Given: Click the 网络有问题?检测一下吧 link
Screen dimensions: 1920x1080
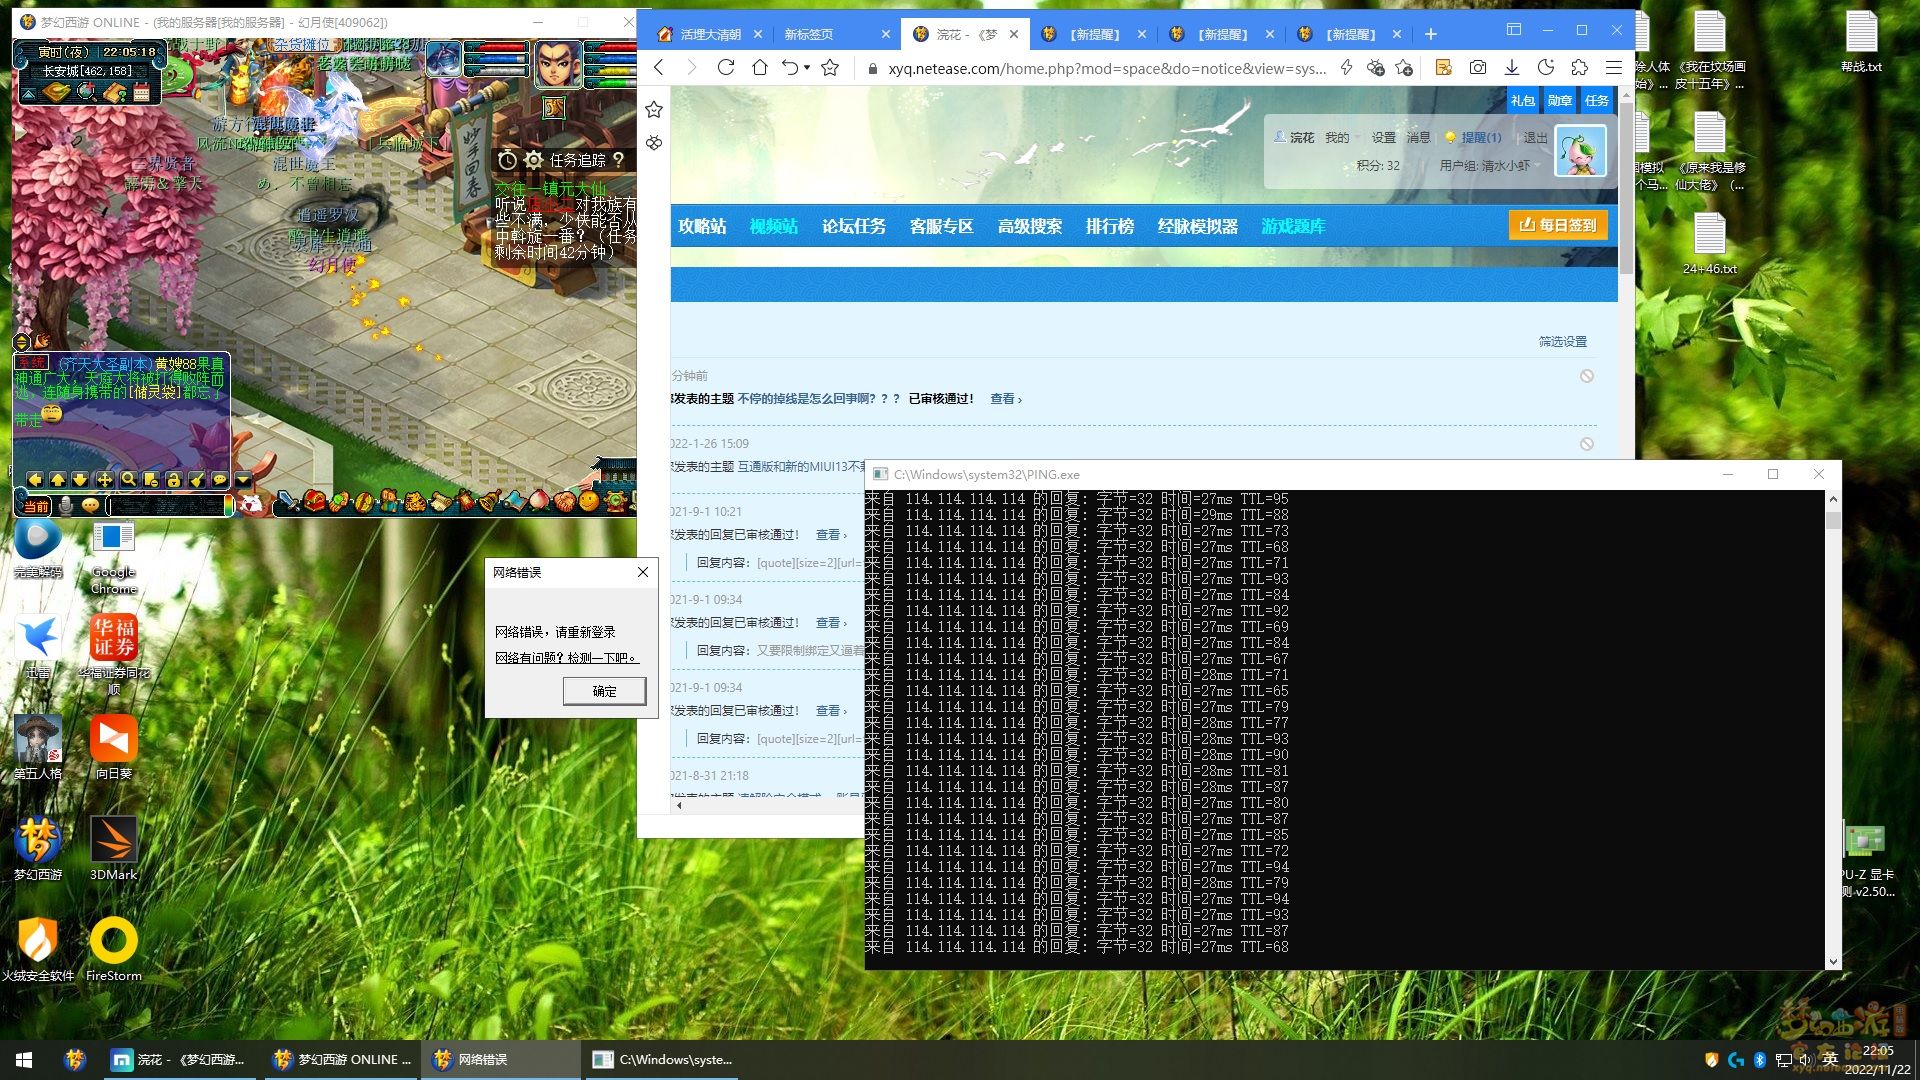Looking at the screenshot, I should pos(566,658).
